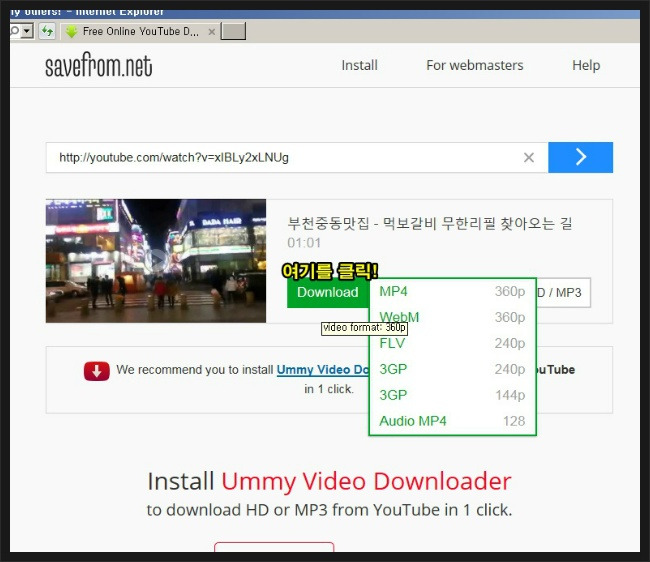Select Audio MP4 128 option

[x=452, y=421]
